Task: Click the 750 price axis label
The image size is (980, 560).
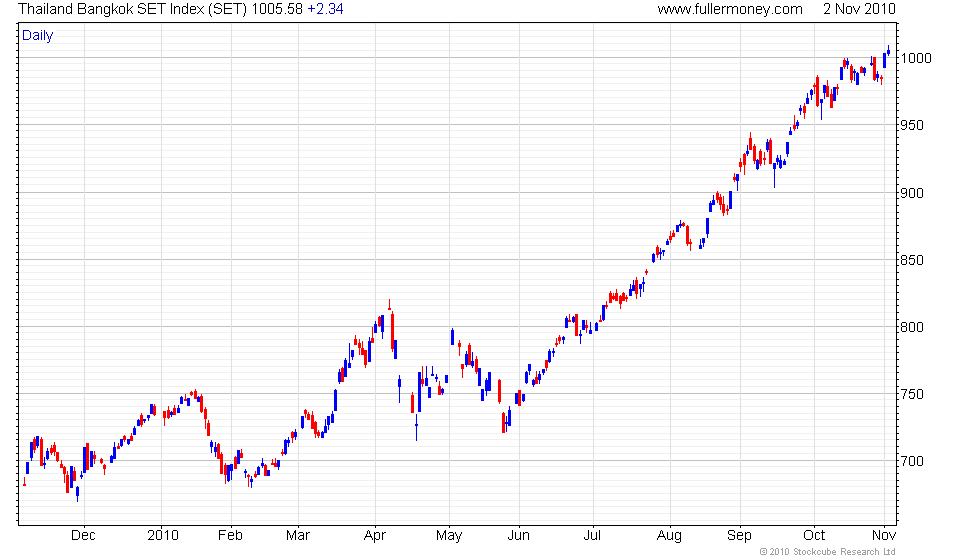Action: [x=911, y=394]
